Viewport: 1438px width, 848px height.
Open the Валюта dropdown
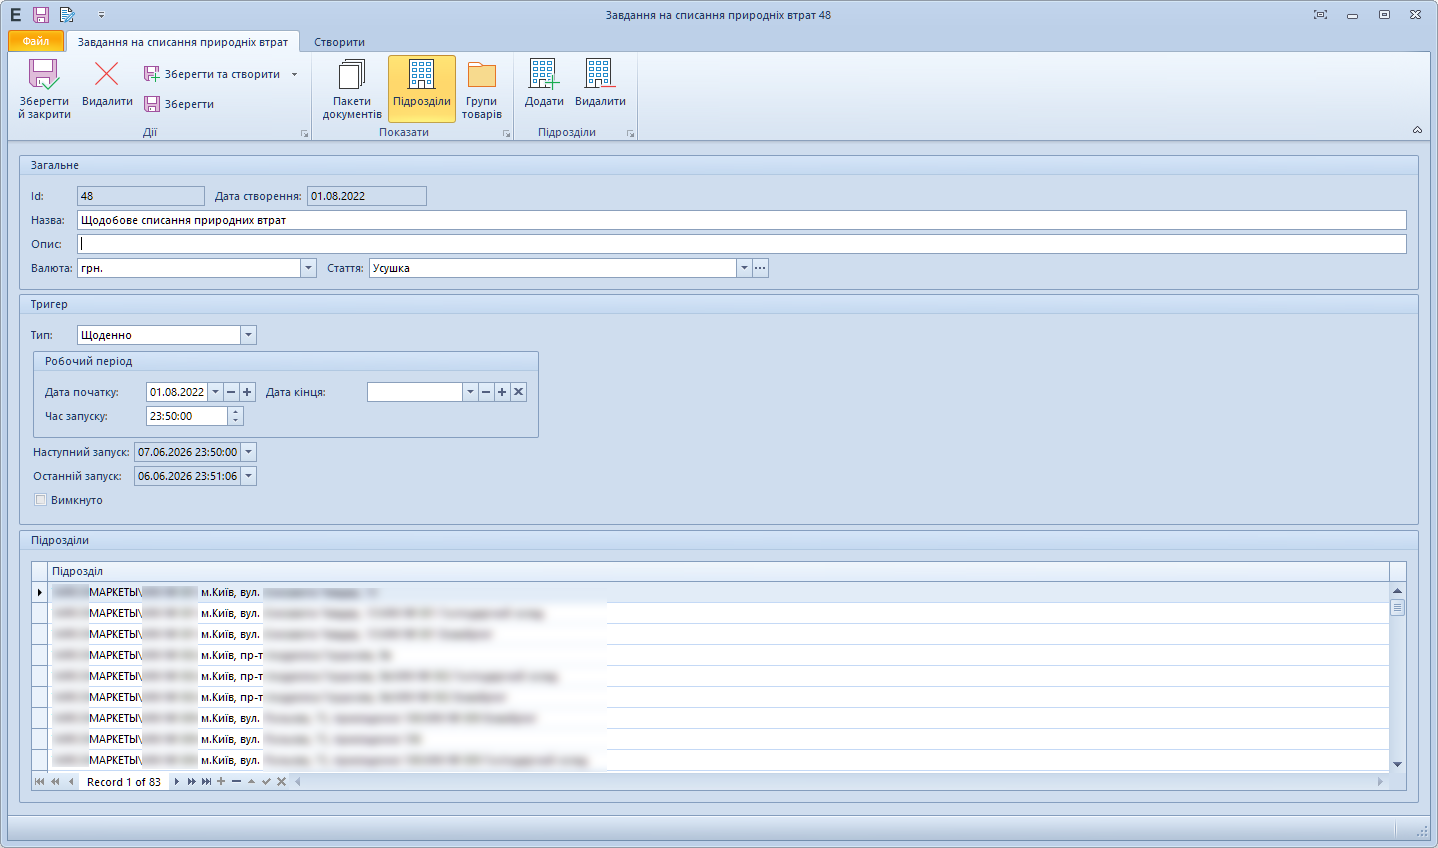[308, 268]
